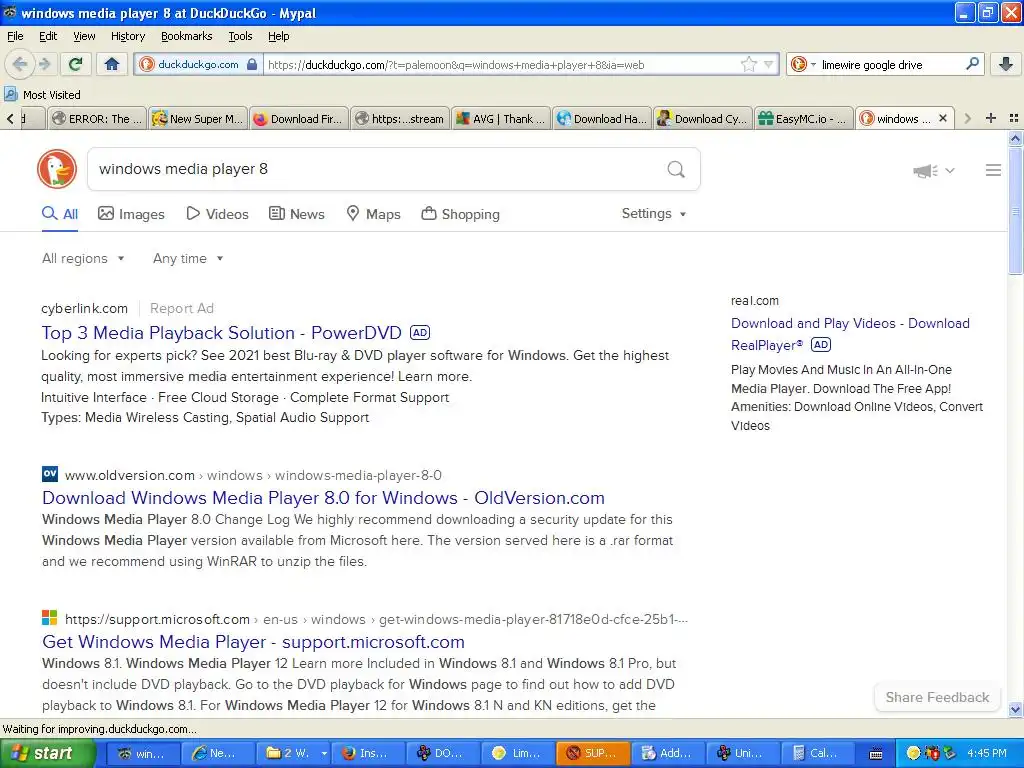Switch to New Super M... browser tab
The width and height of the screenshot is (1024, 768).
198,118
